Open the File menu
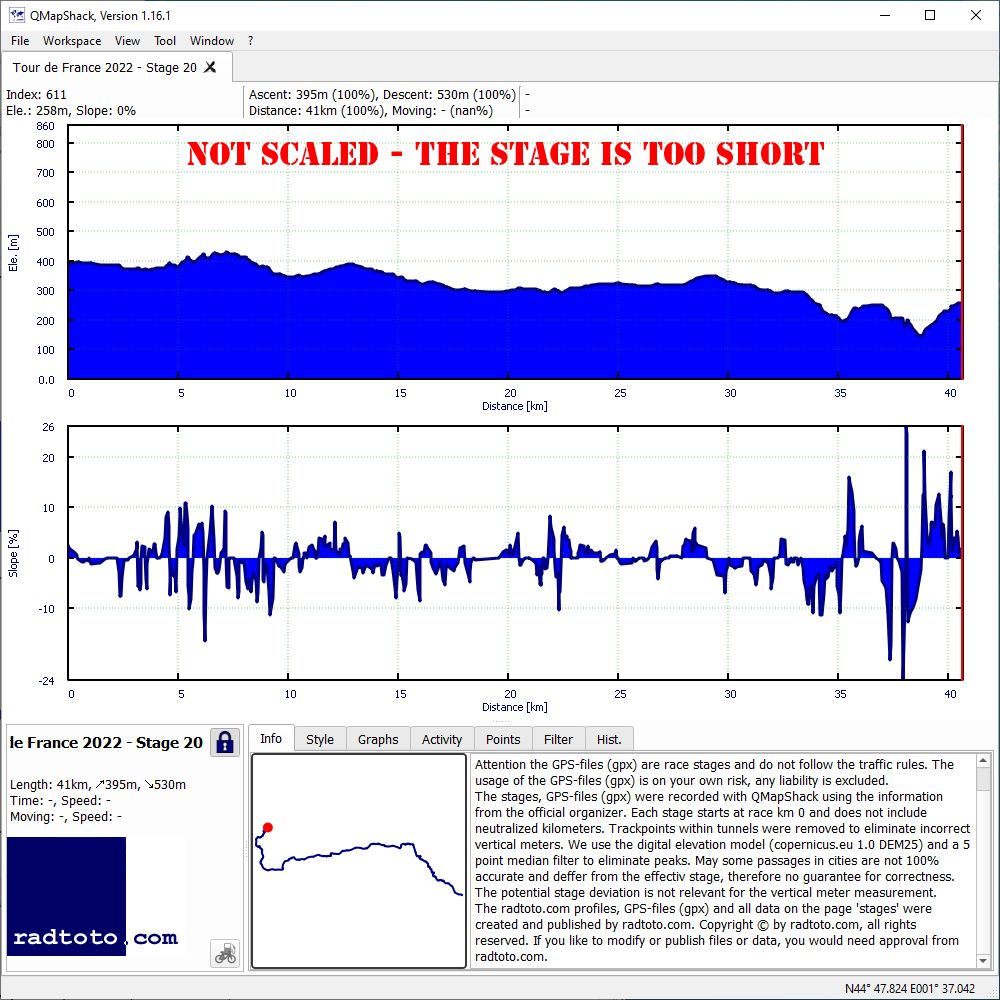This screenshot has width=1000, height=1000. 20,41
